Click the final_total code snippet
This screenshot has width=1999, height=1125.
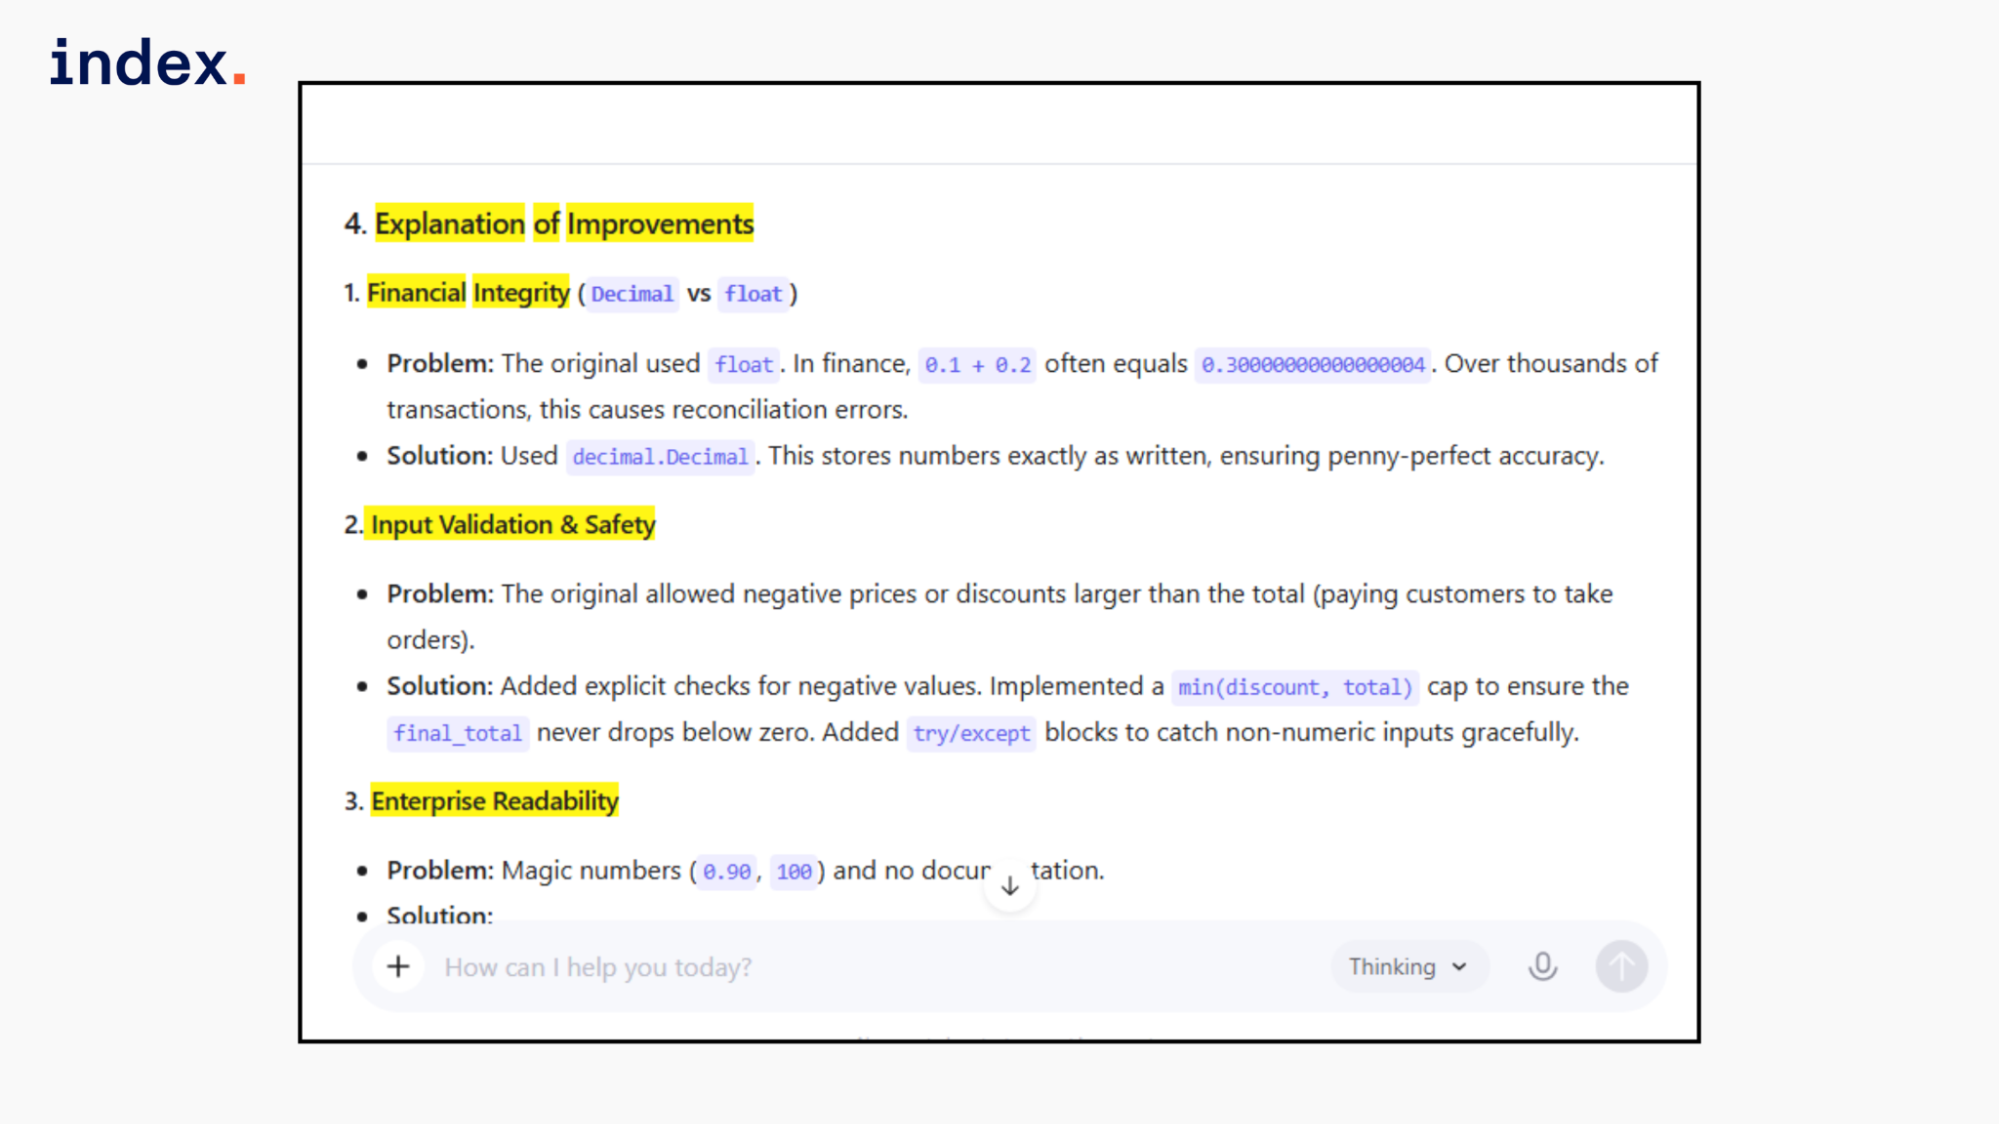tap(457, 733)
